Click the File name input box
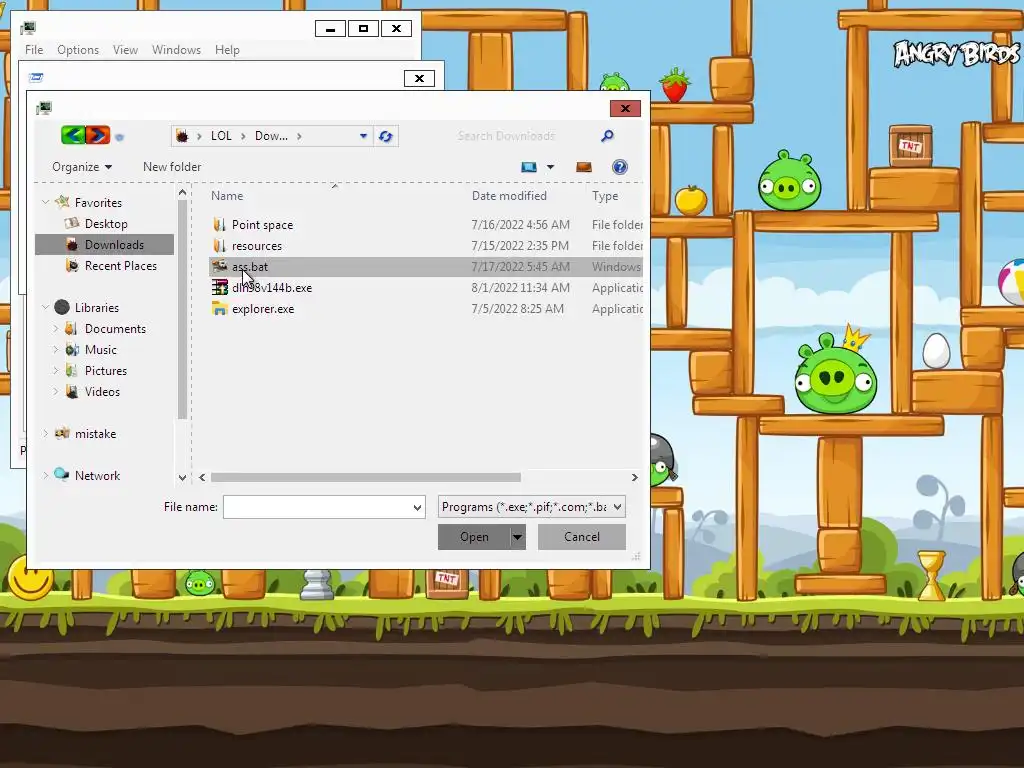1024x768 pixels. tap(317, 507)
